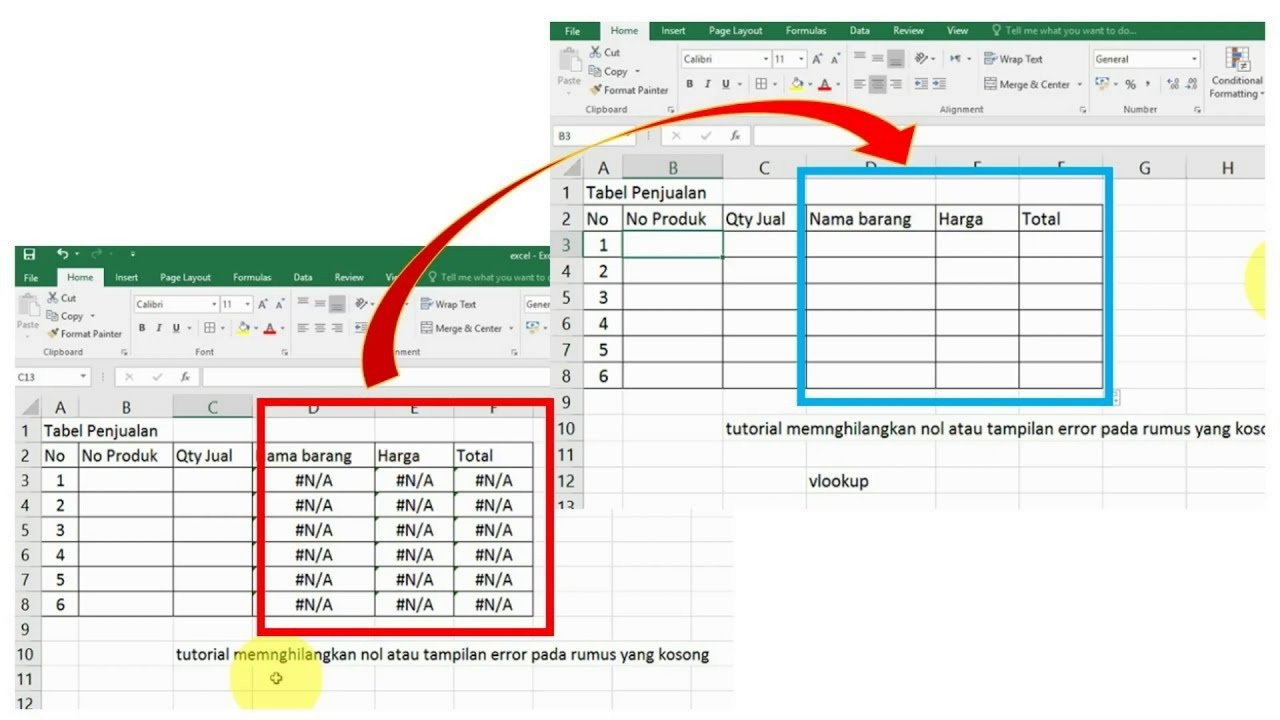
Task: Click Borders icon in right Excel window
Action: (761, 84)
